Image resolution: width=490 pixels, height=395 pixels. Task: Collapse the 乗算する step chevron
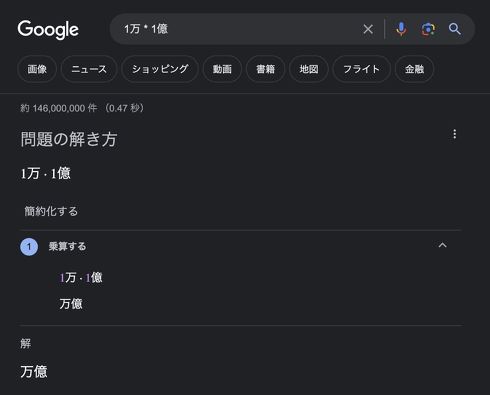pos(442,245)
